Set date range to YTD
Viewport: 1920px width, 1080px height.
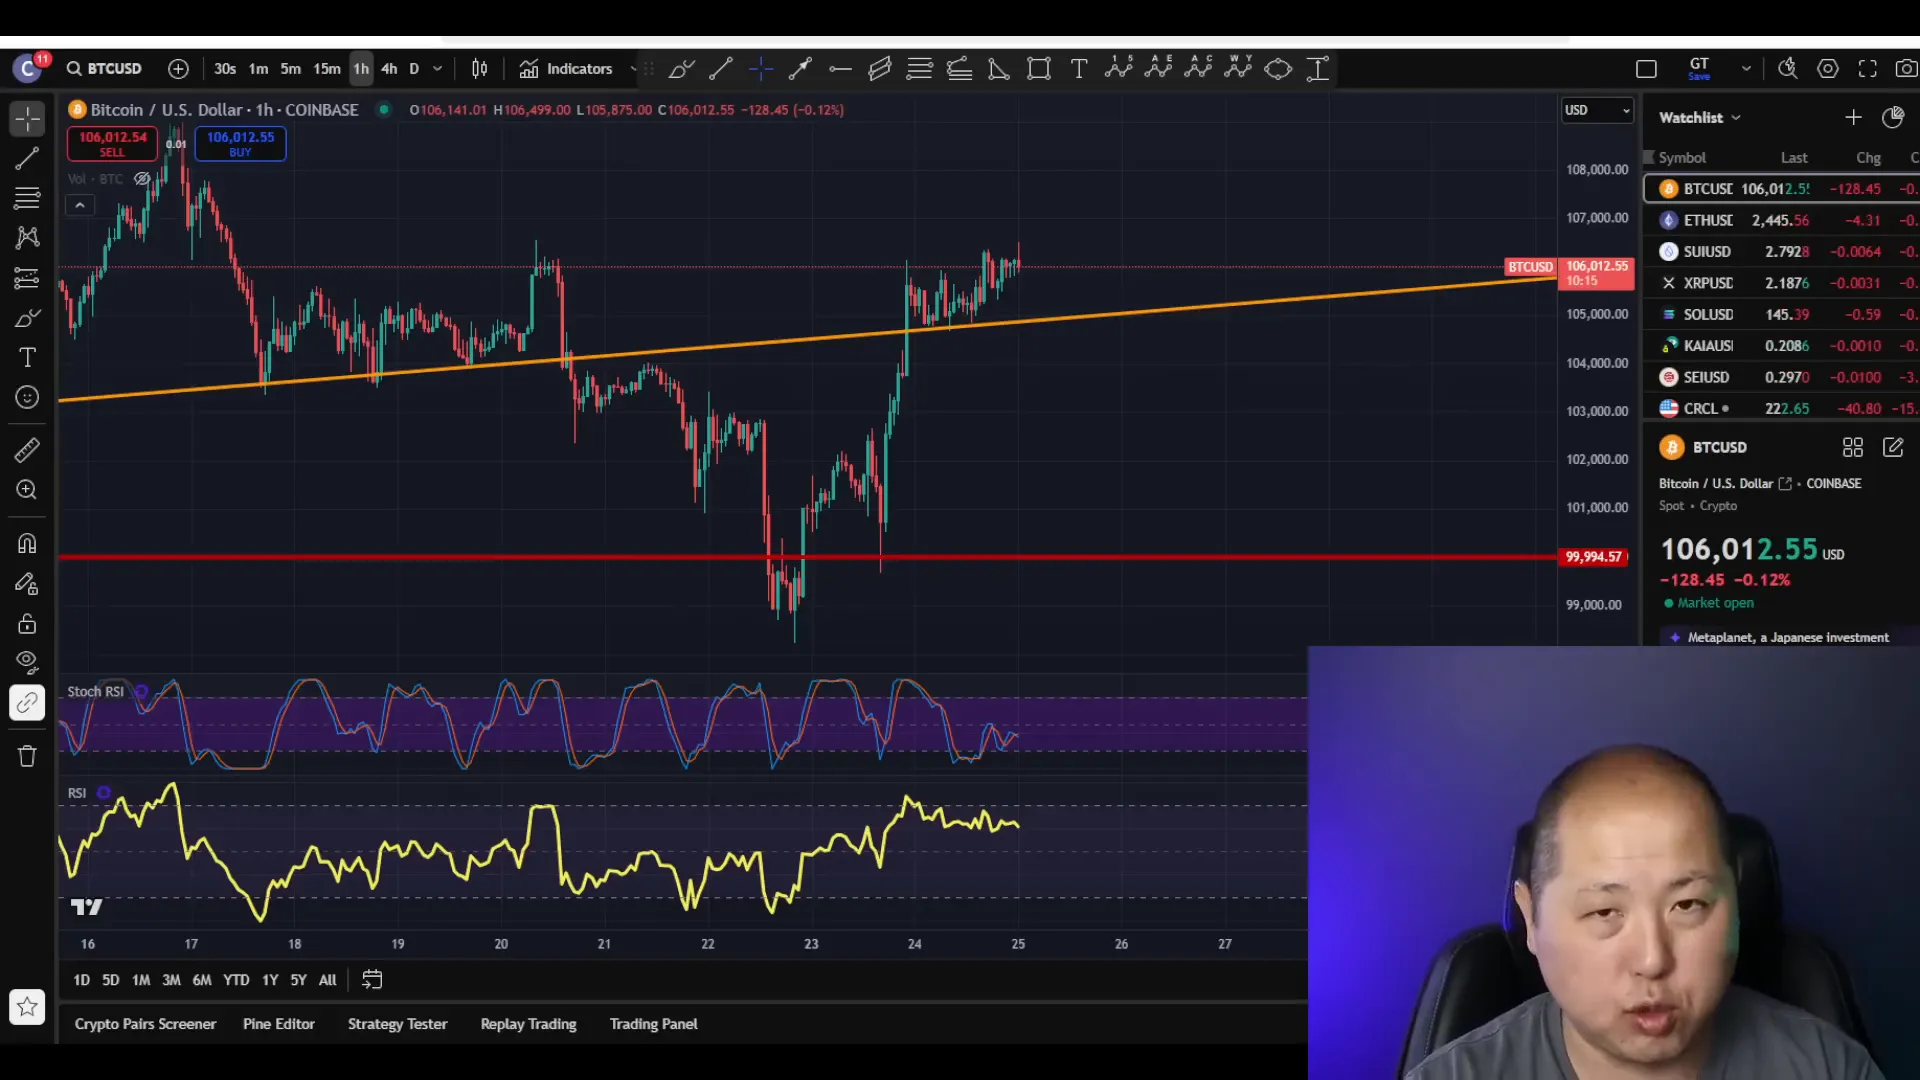(x=236, y=980)
